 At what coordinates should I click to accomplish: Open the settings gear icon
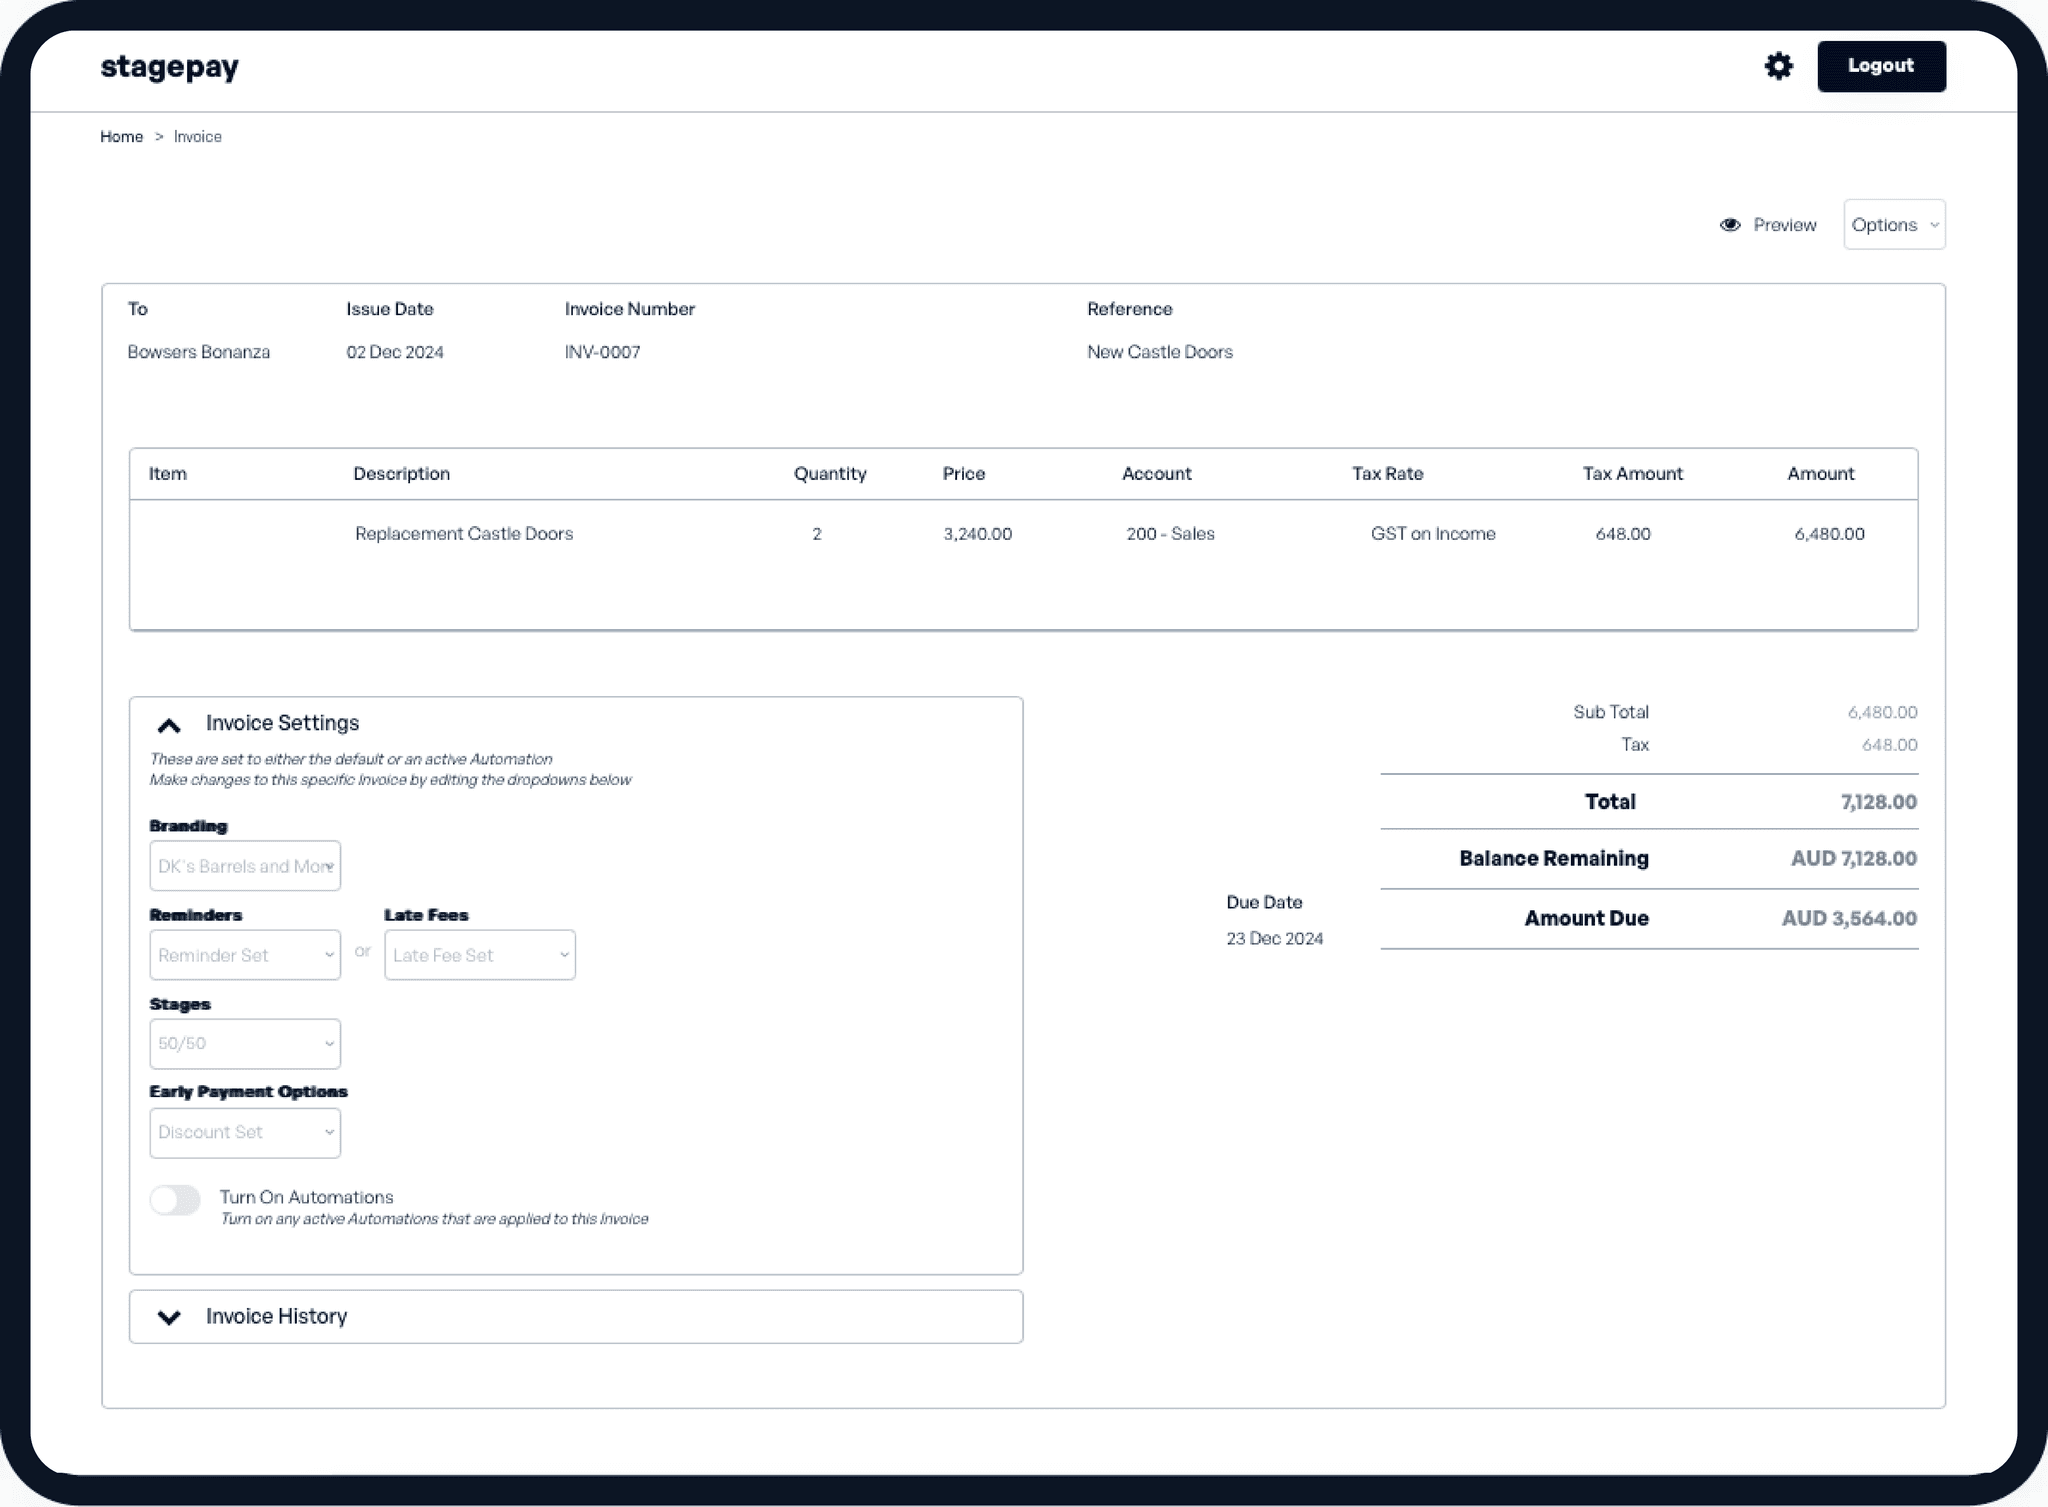click(x=1778, y=66)
